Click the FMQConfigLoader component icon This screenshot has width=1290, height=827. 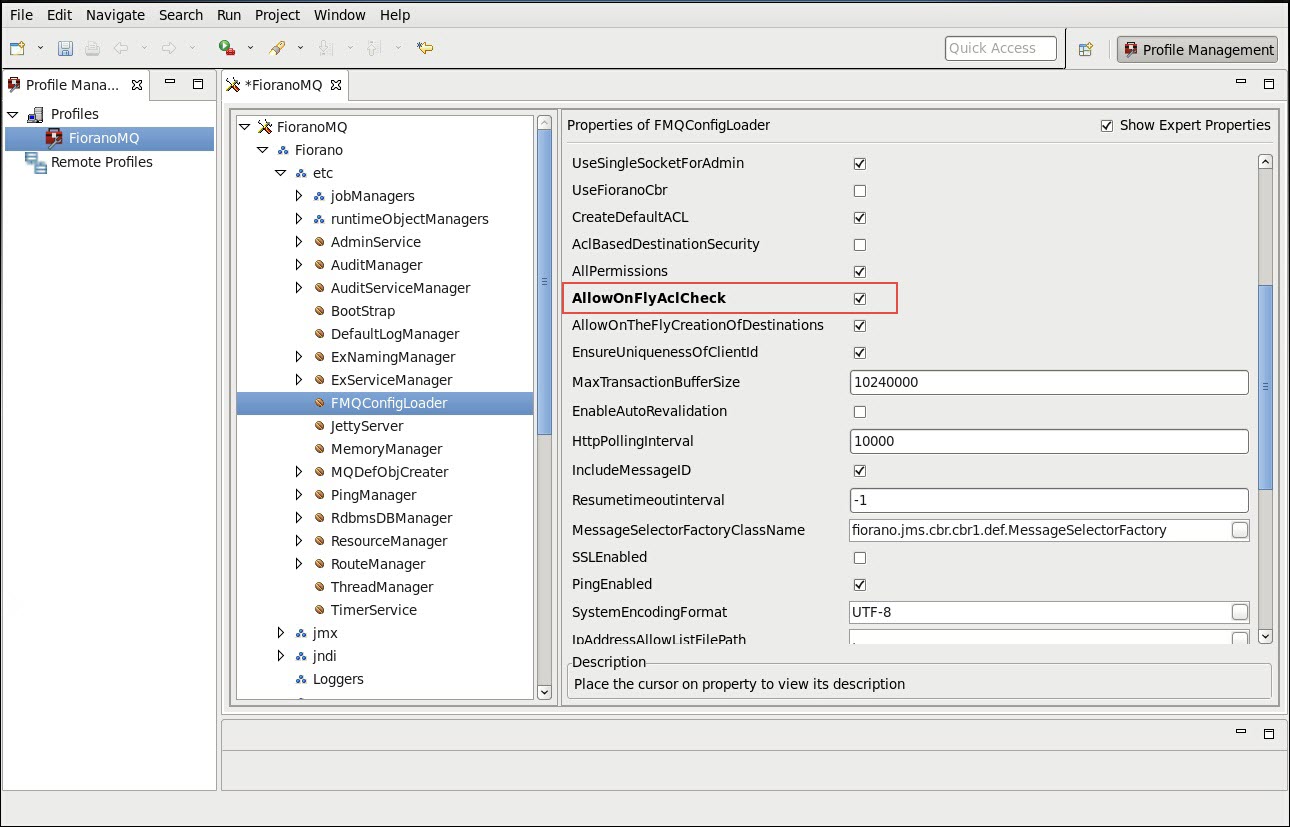tap(320, 404)
